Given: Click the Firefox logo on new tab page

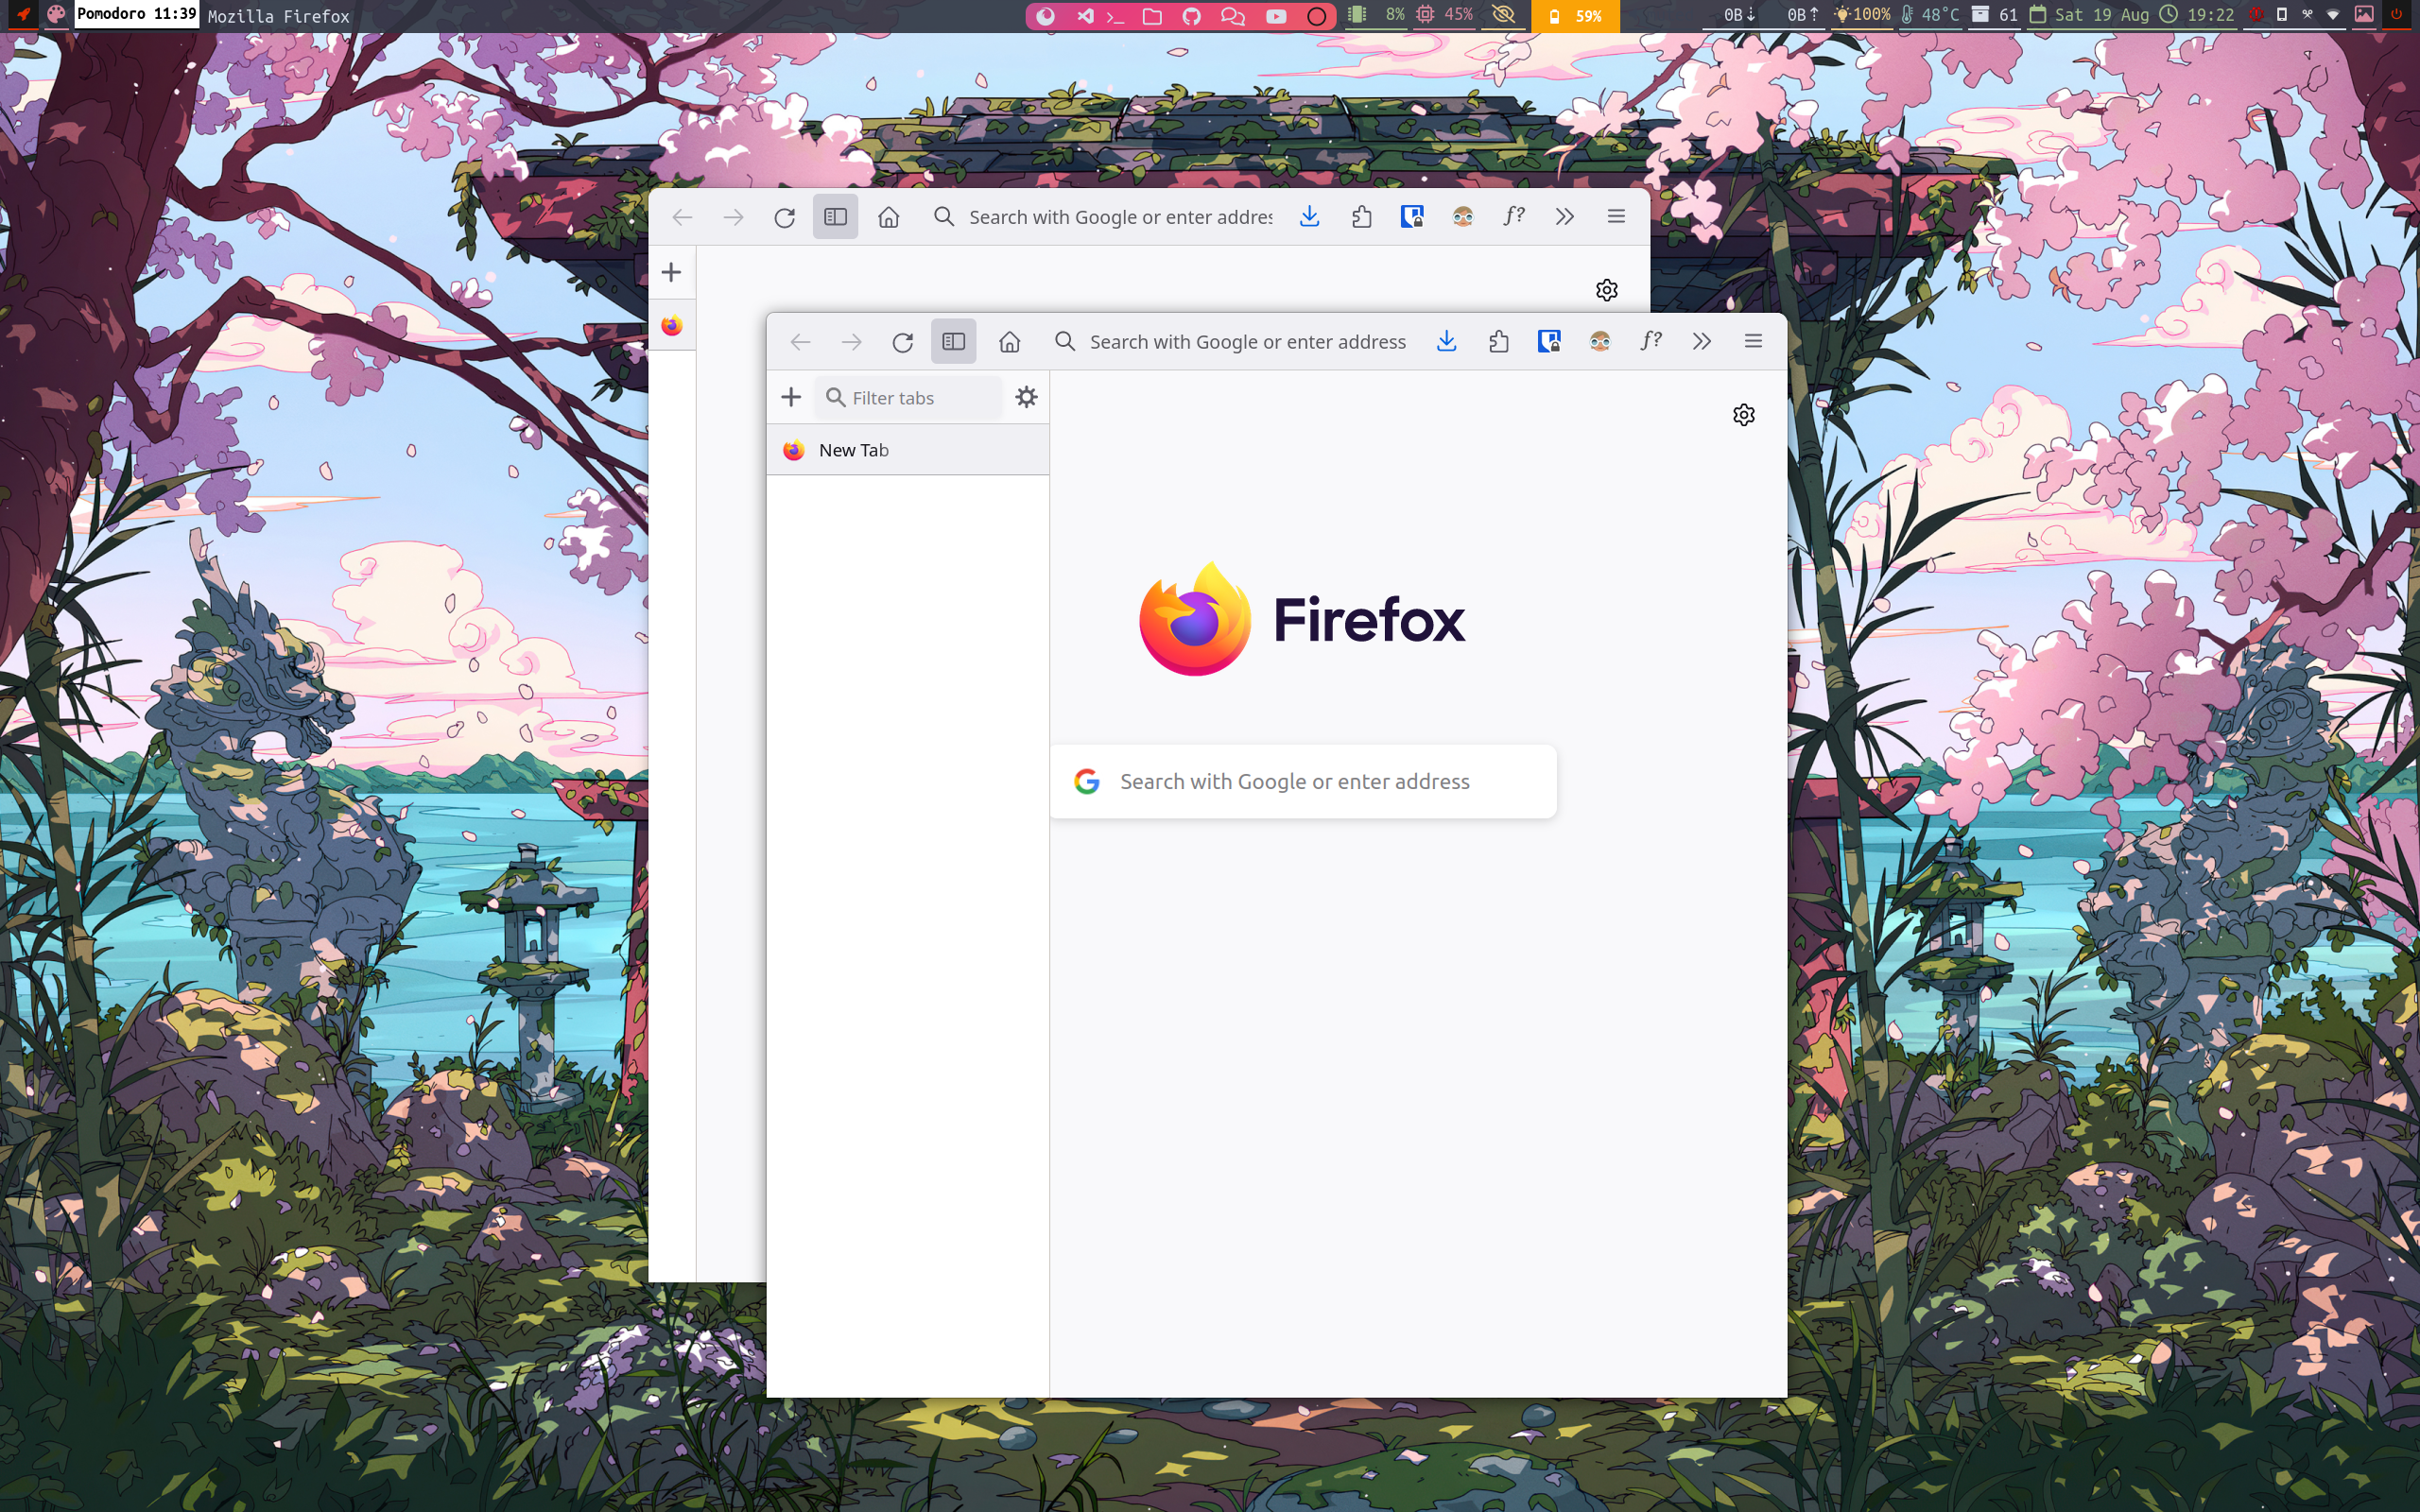Looking at the screenshot, I should click(1302, 619).
